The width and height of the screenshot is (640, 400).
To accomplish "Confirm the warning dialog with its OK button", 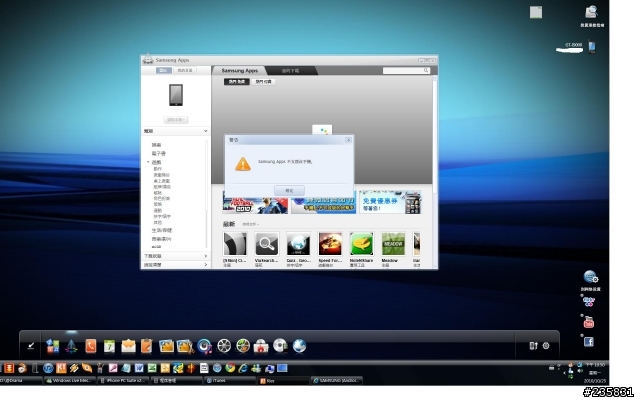I will (x=289, y=191).
